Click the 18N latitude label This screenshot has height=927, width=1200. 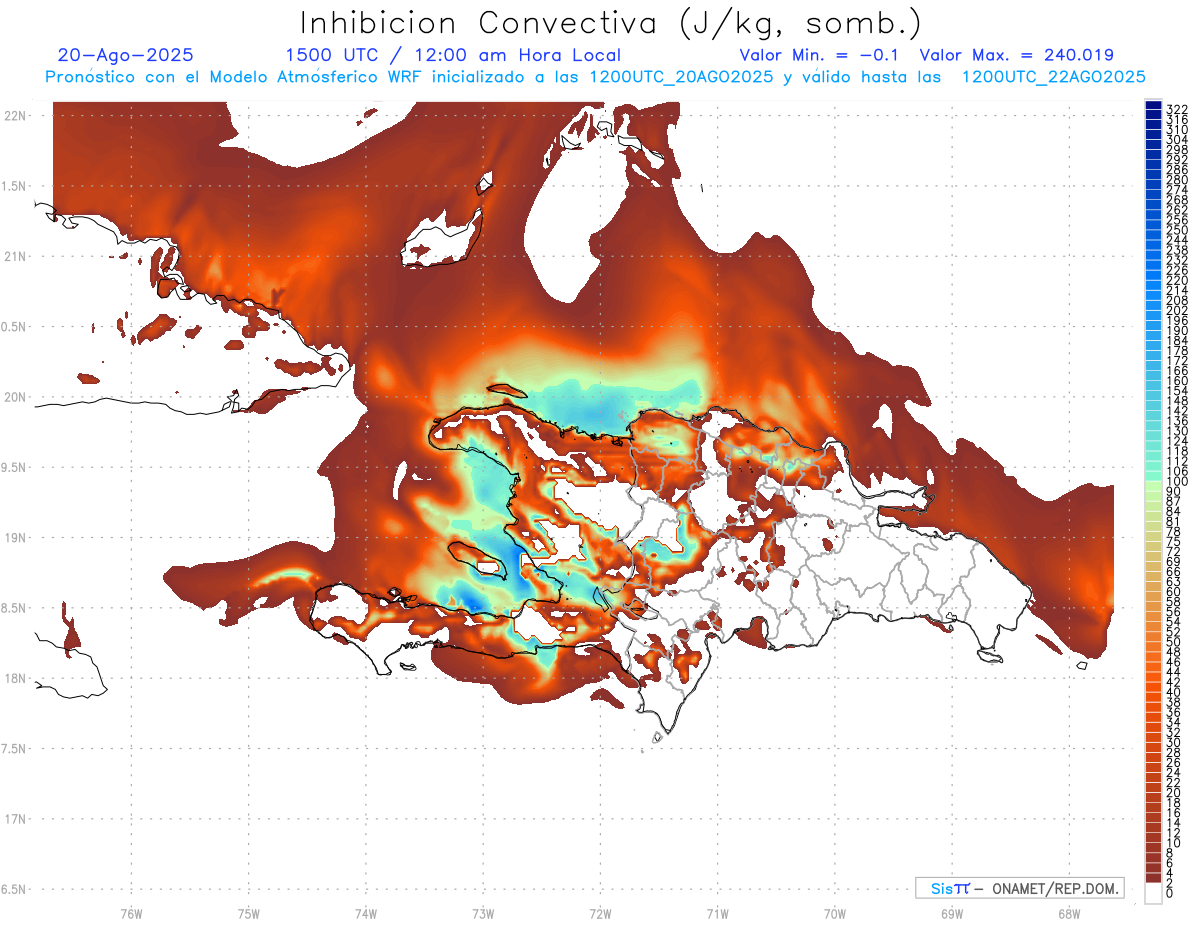tap(15, 678)
